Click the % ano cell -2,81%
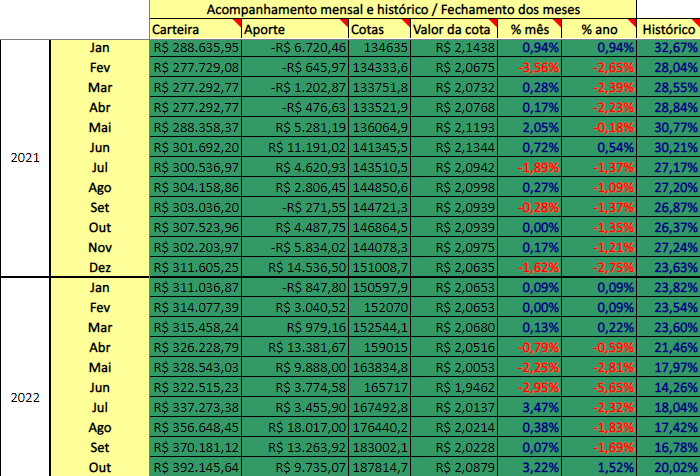700x476 pixels. (x=599, y=367)
